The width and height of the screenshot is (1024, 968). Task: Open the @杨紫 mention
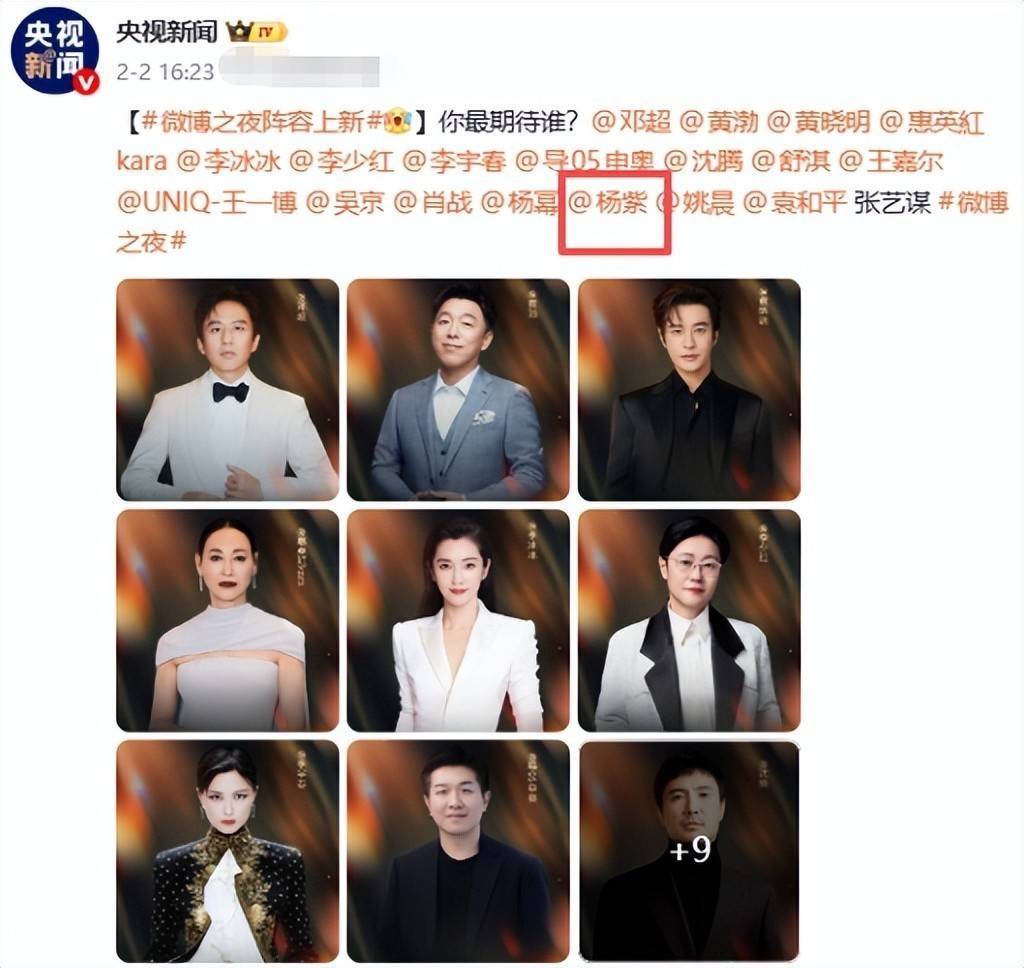608,203
